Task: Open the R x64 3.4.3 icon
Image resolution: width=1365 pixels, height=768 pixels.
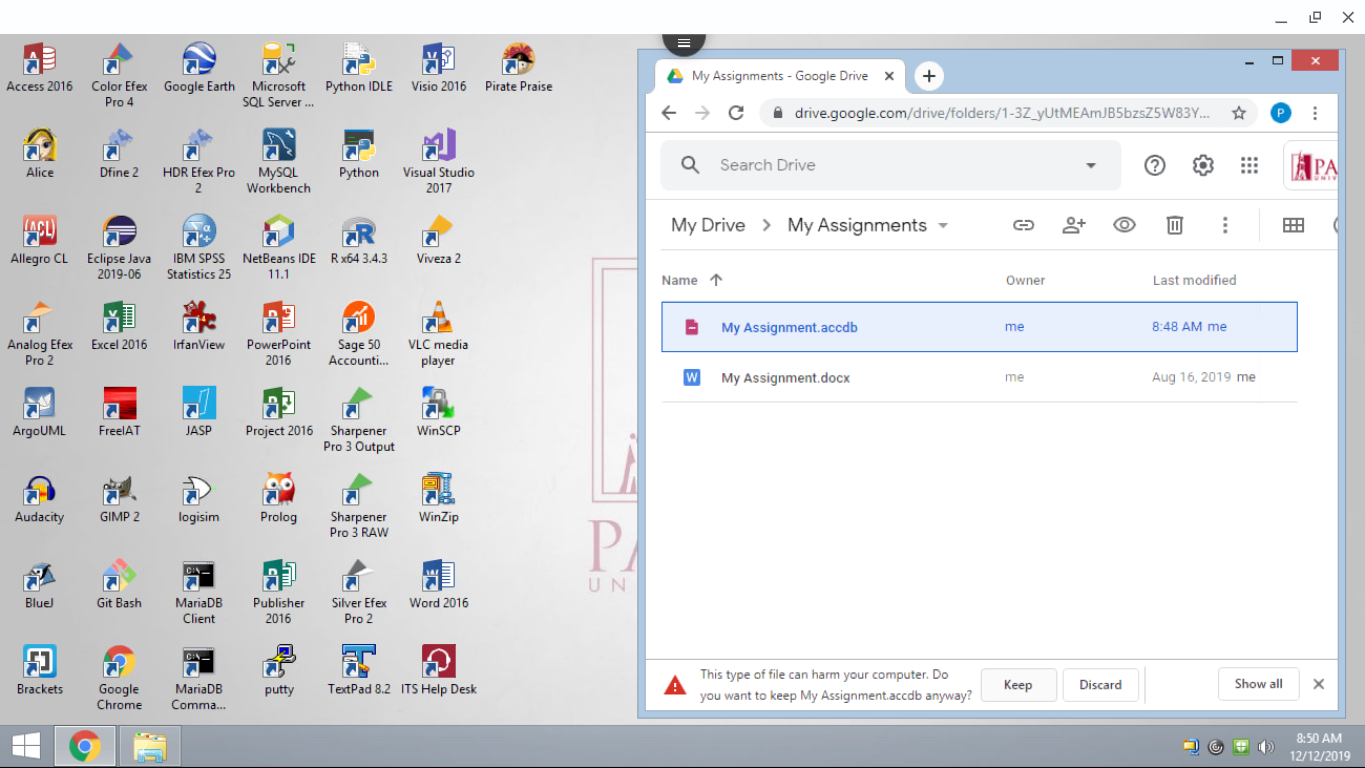Action: (x=359, y=242)
